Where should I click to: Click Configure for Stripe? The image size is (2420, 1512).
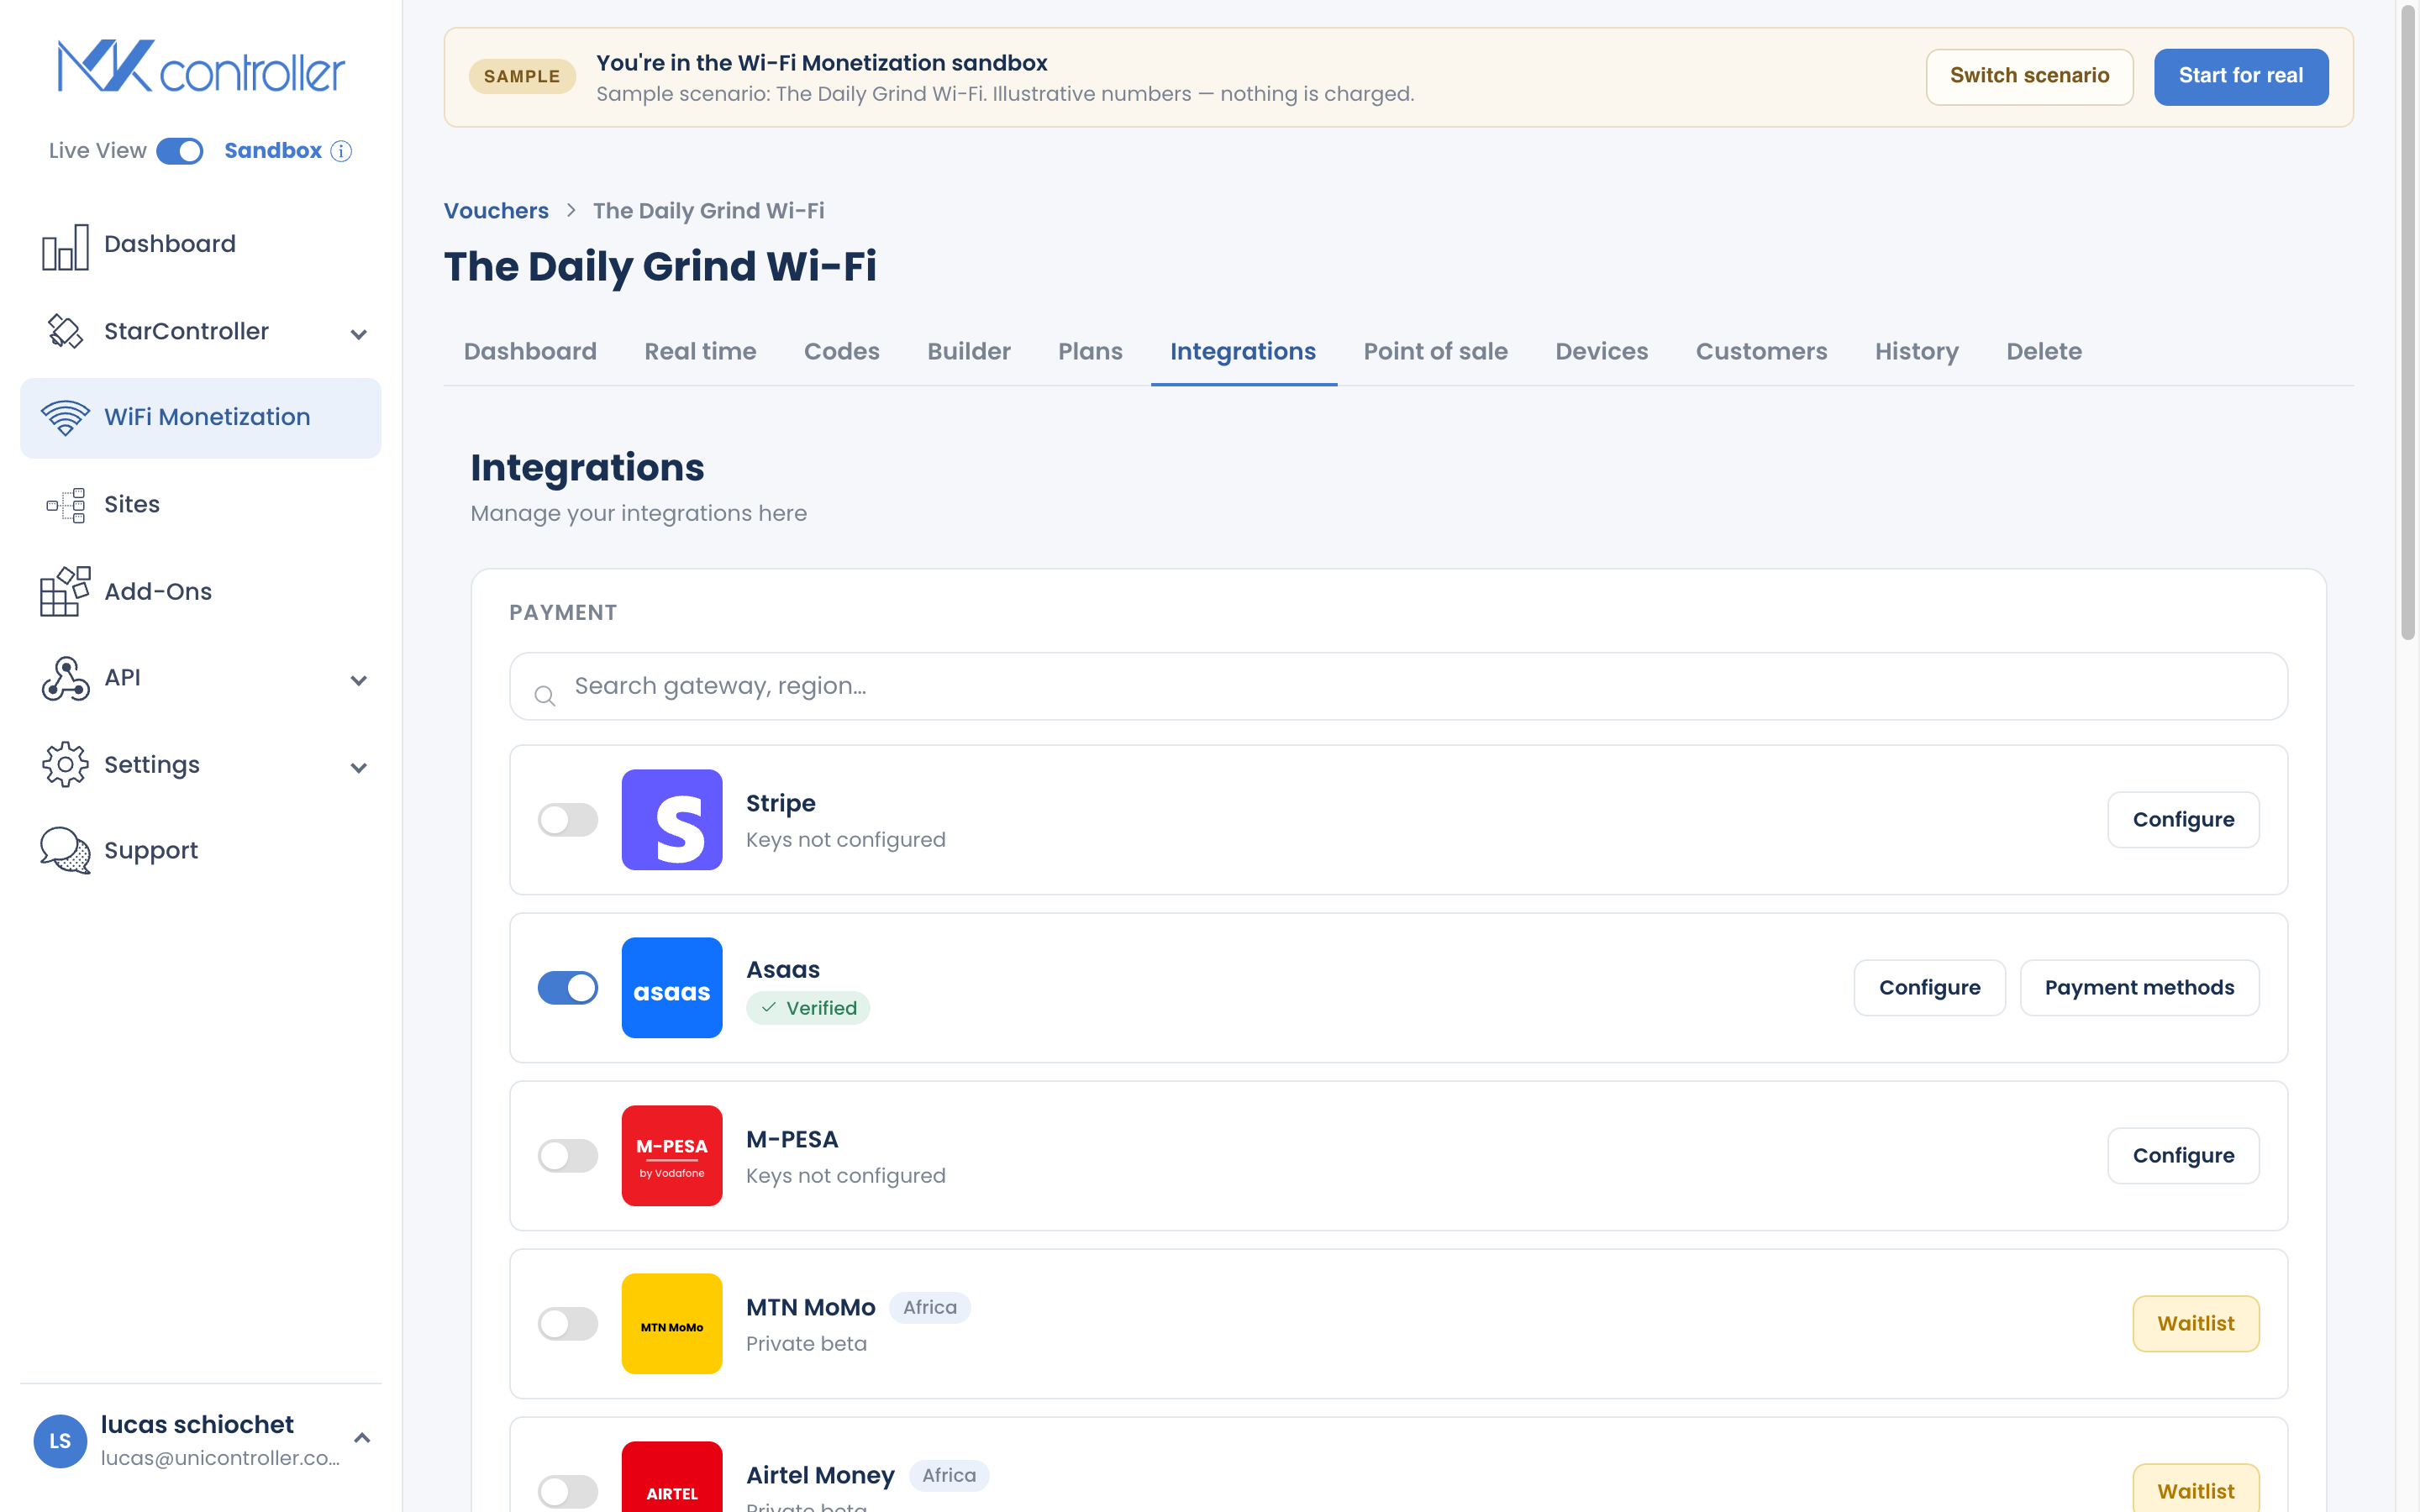coord(2183,819)
